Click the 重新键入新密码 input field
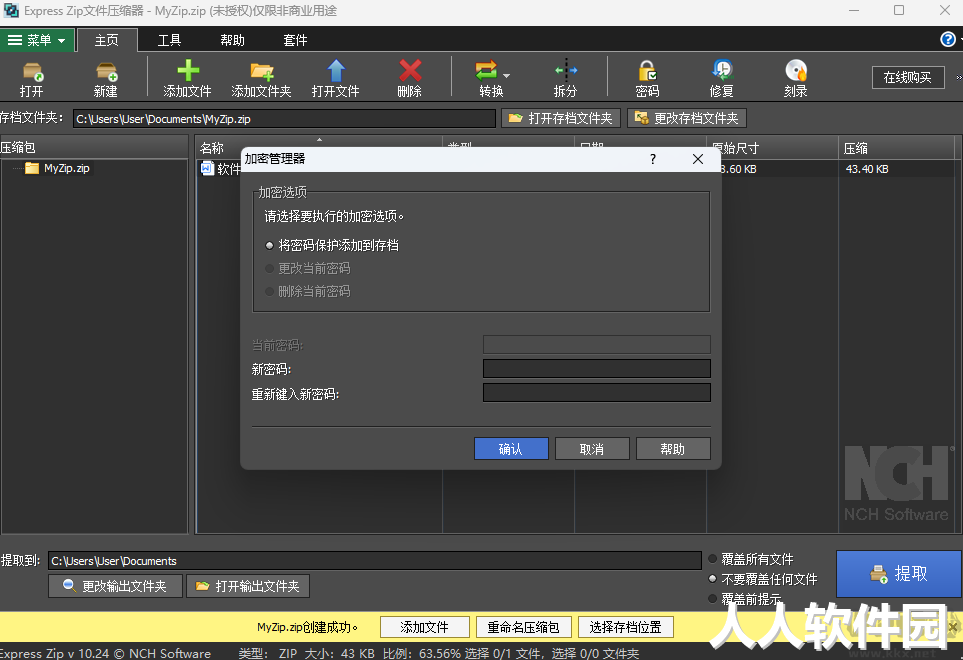 click(x=596, y=392)
